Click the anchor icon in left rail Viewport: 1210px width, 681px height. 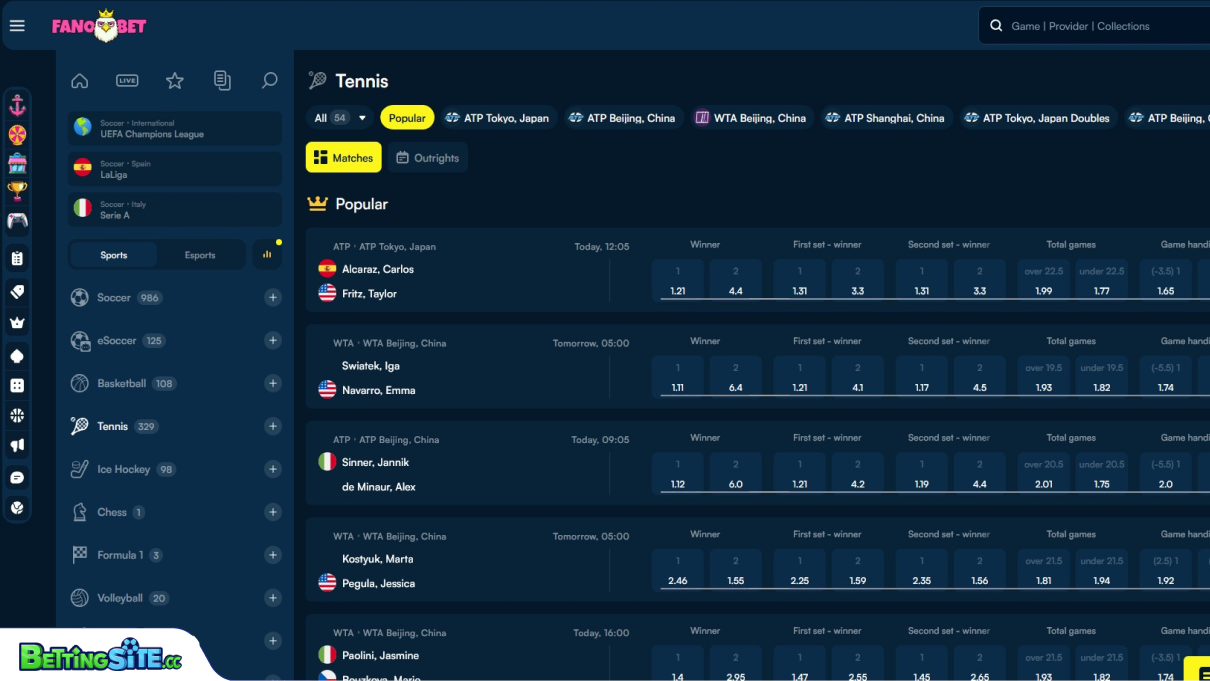[x=17, y=105]
